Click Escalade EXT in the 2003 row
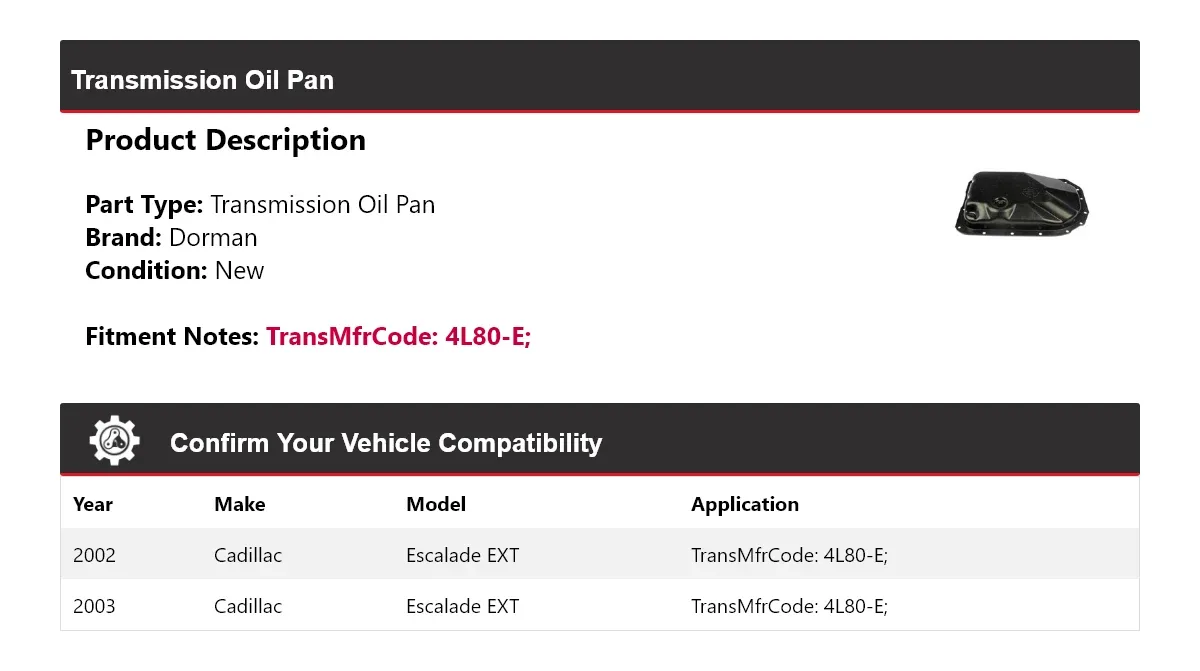 (x=463, y=606)
